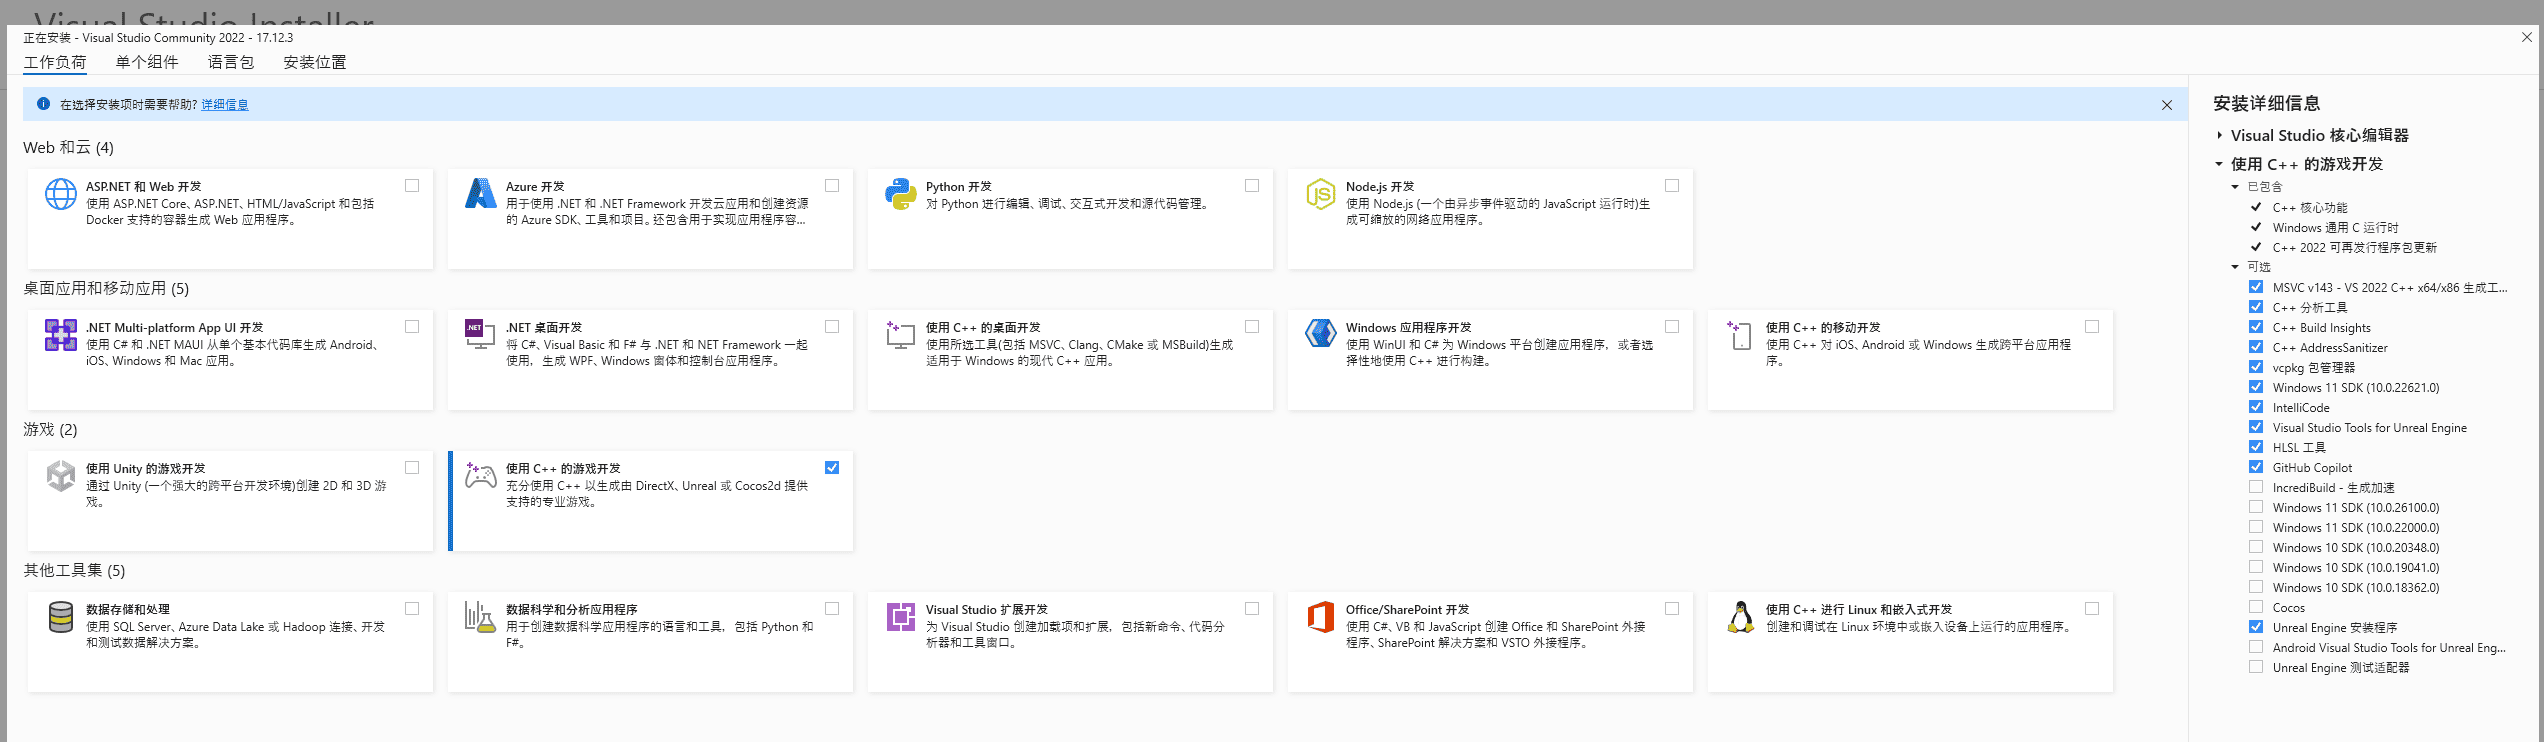The image size is (2544, 742).
Task: Click the data science flask icon
Action: point(481,617)
